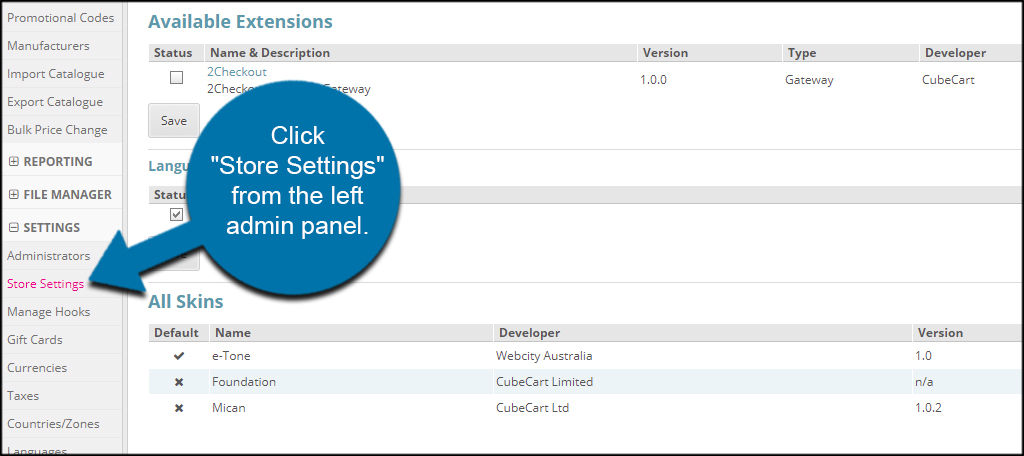The image size is (1024, 456).
Task: Click the Mican skin's cross icon
Action: click(178, 408)
